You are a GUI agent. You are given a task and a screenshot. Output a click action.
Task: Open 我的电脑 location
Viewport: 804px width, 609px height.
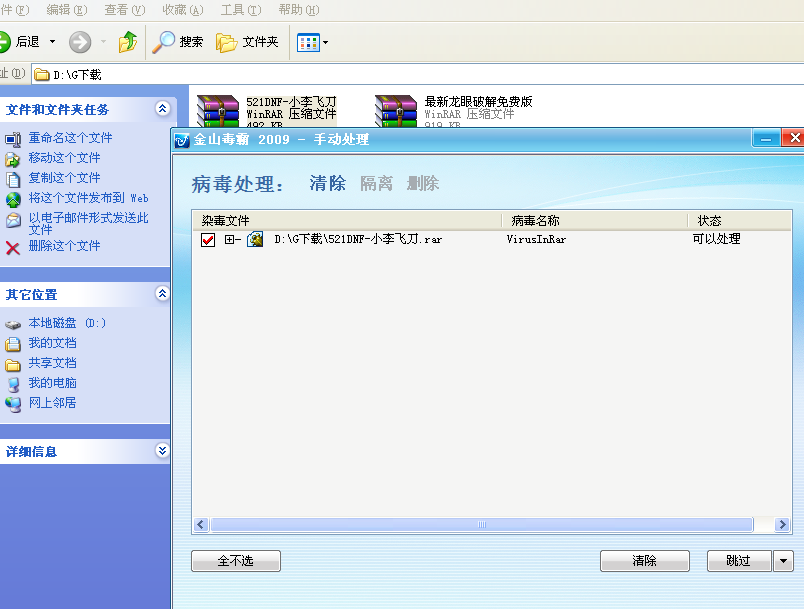52,383
